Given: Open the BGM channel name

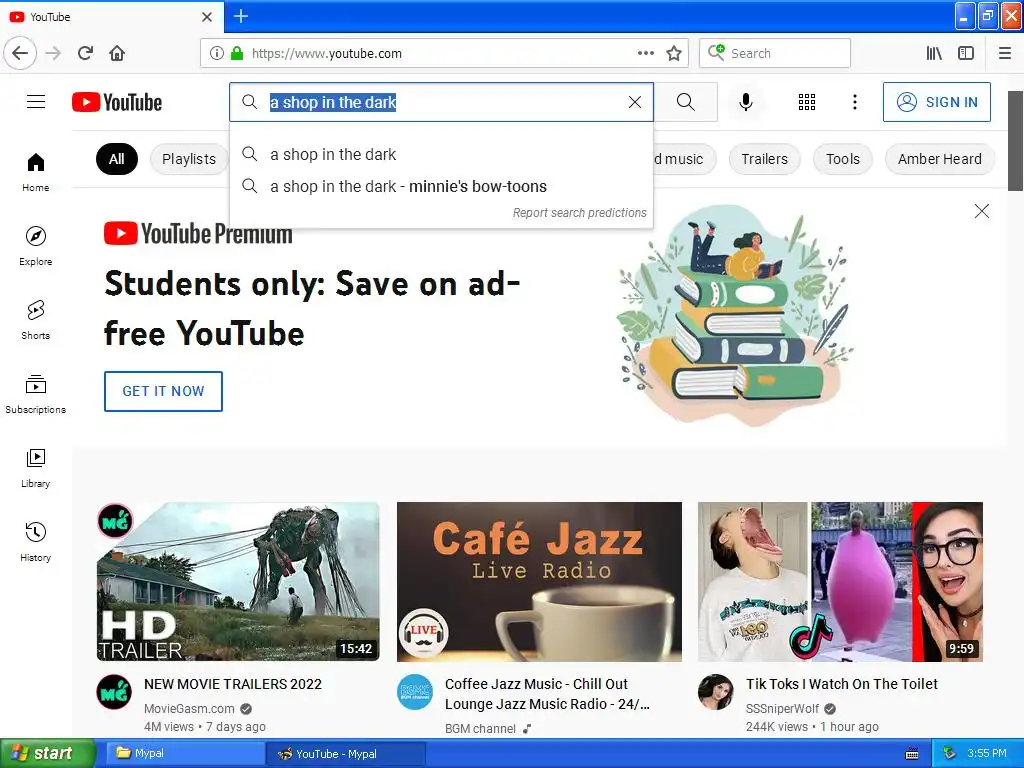Looking at the screenshot, I should (481, 728).
